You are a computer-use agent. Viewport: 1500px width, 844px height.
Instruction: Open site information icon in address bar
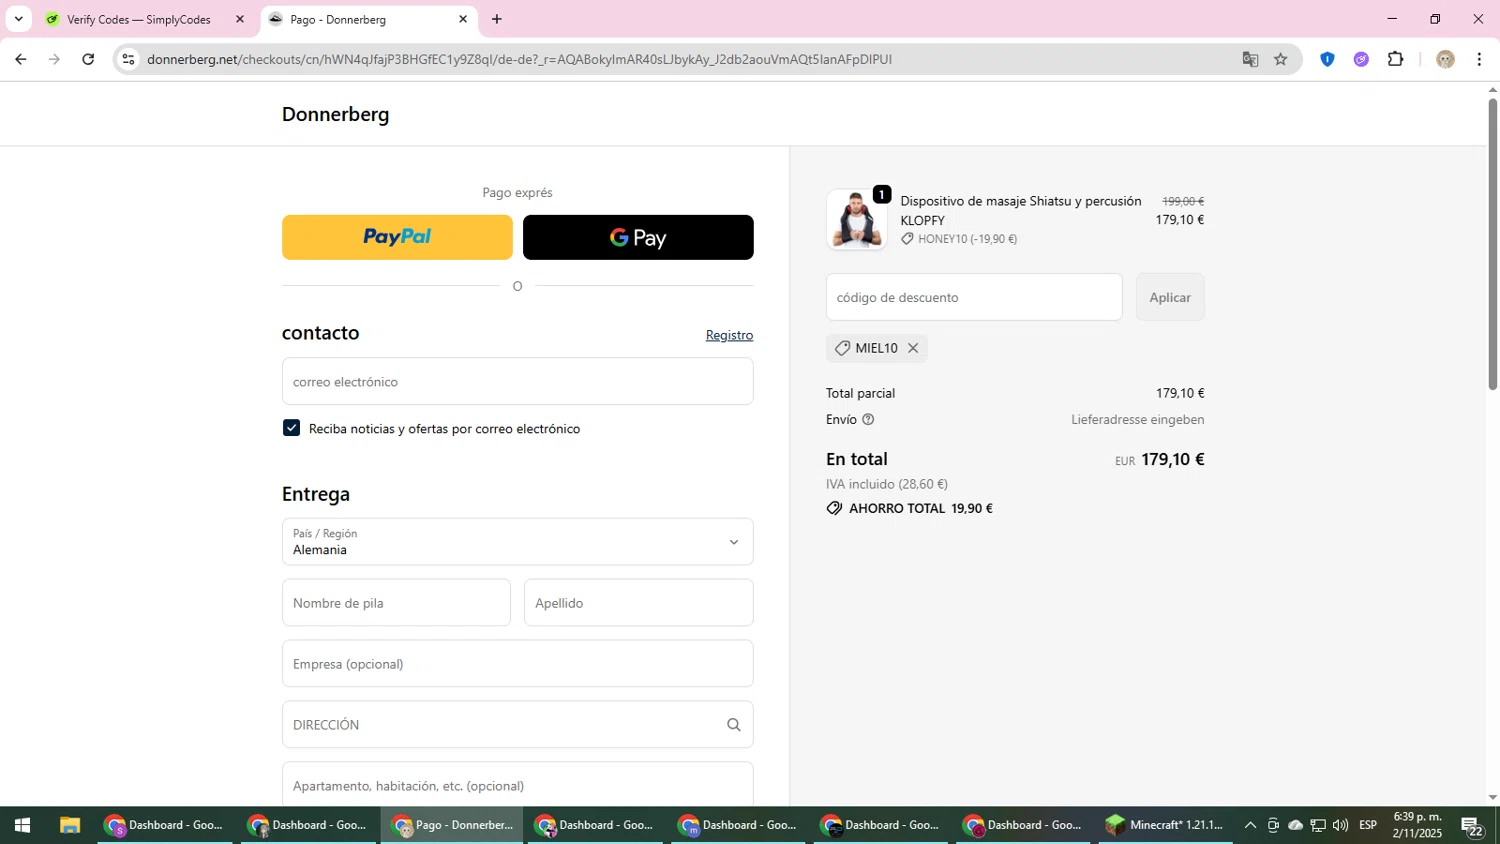click(x=128, y=59)
